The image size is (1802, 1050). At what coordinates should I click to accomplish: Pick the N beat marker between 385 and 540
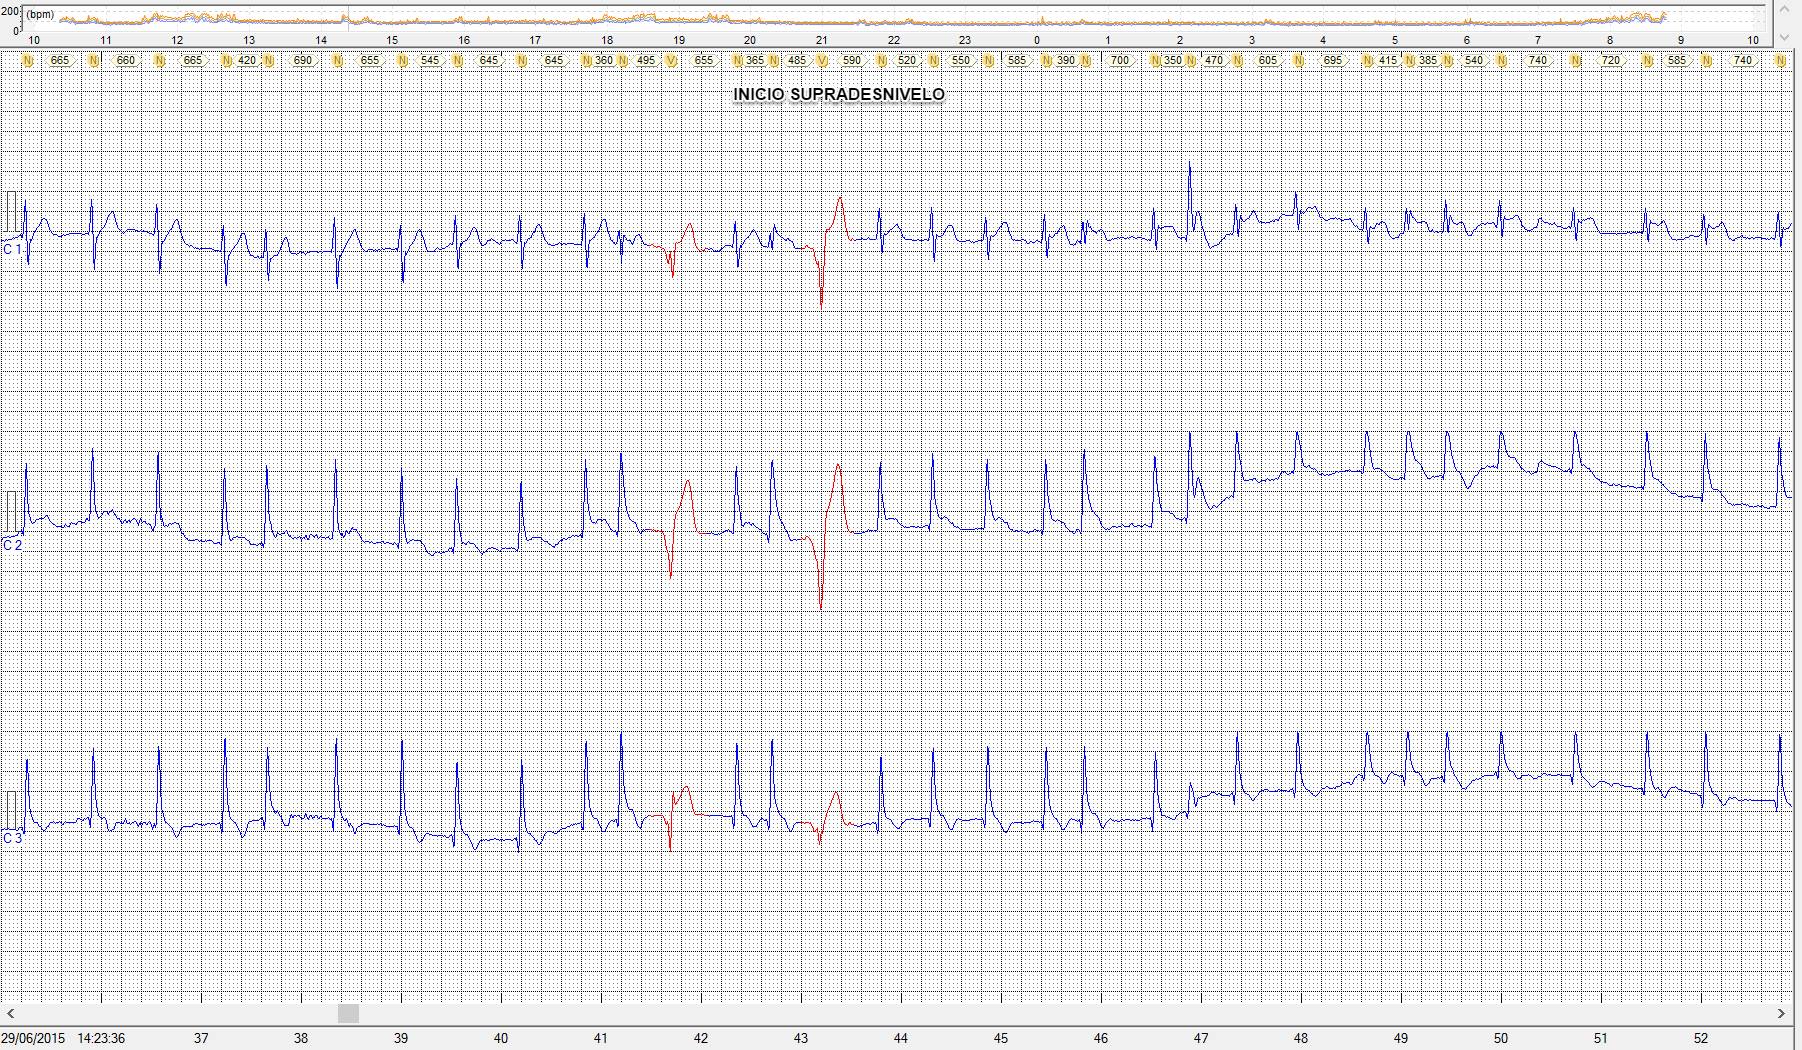[x=1447, y=60]
